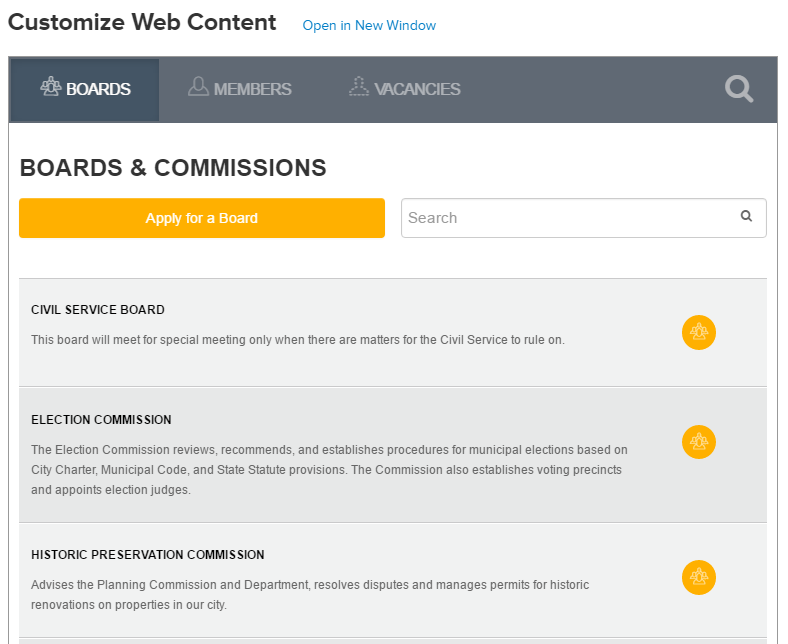Click Civil Service Board orange members icon
The width and height of the screenshot is (788, 644).
(699, 332)
